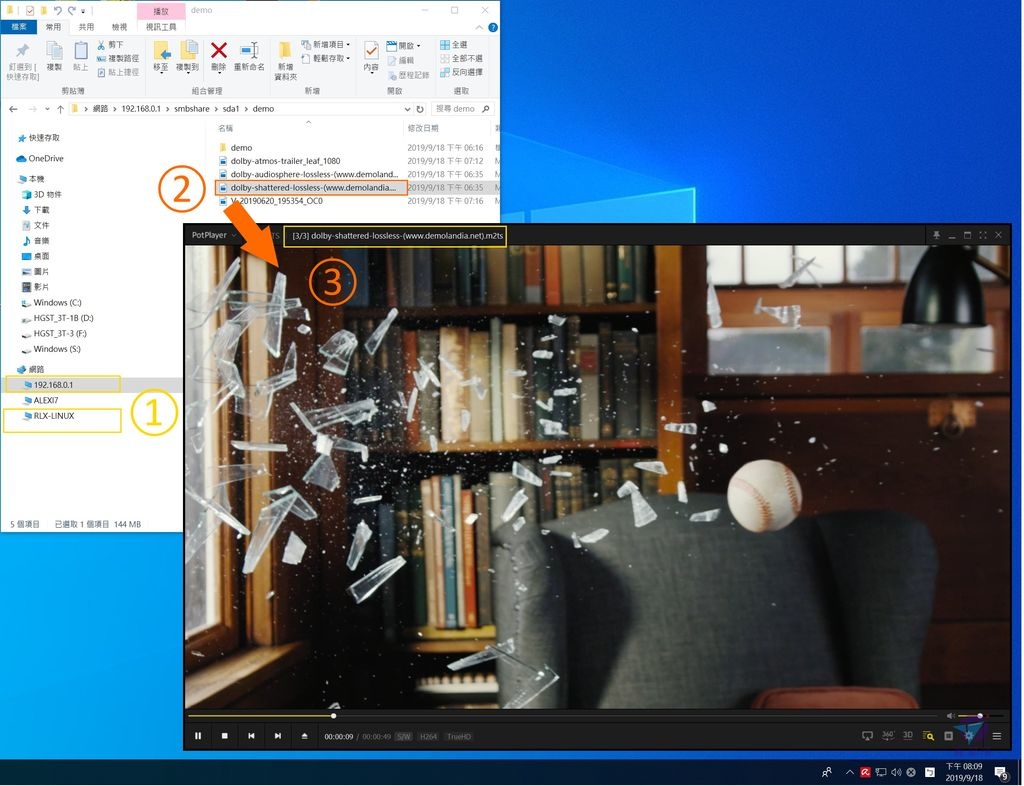Switch to 視訊工具 video tools tab

pyautogui.click(x=161, y=27)
